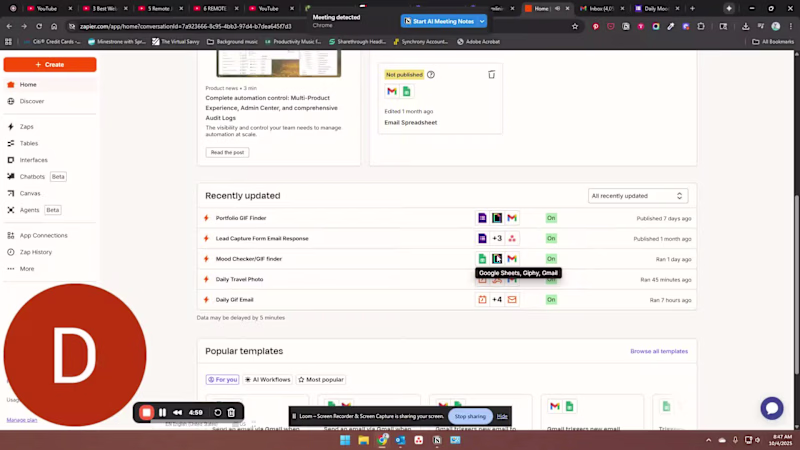Click Google Sheets icon in Mood Checker/GIF finder row

(482, 259)
